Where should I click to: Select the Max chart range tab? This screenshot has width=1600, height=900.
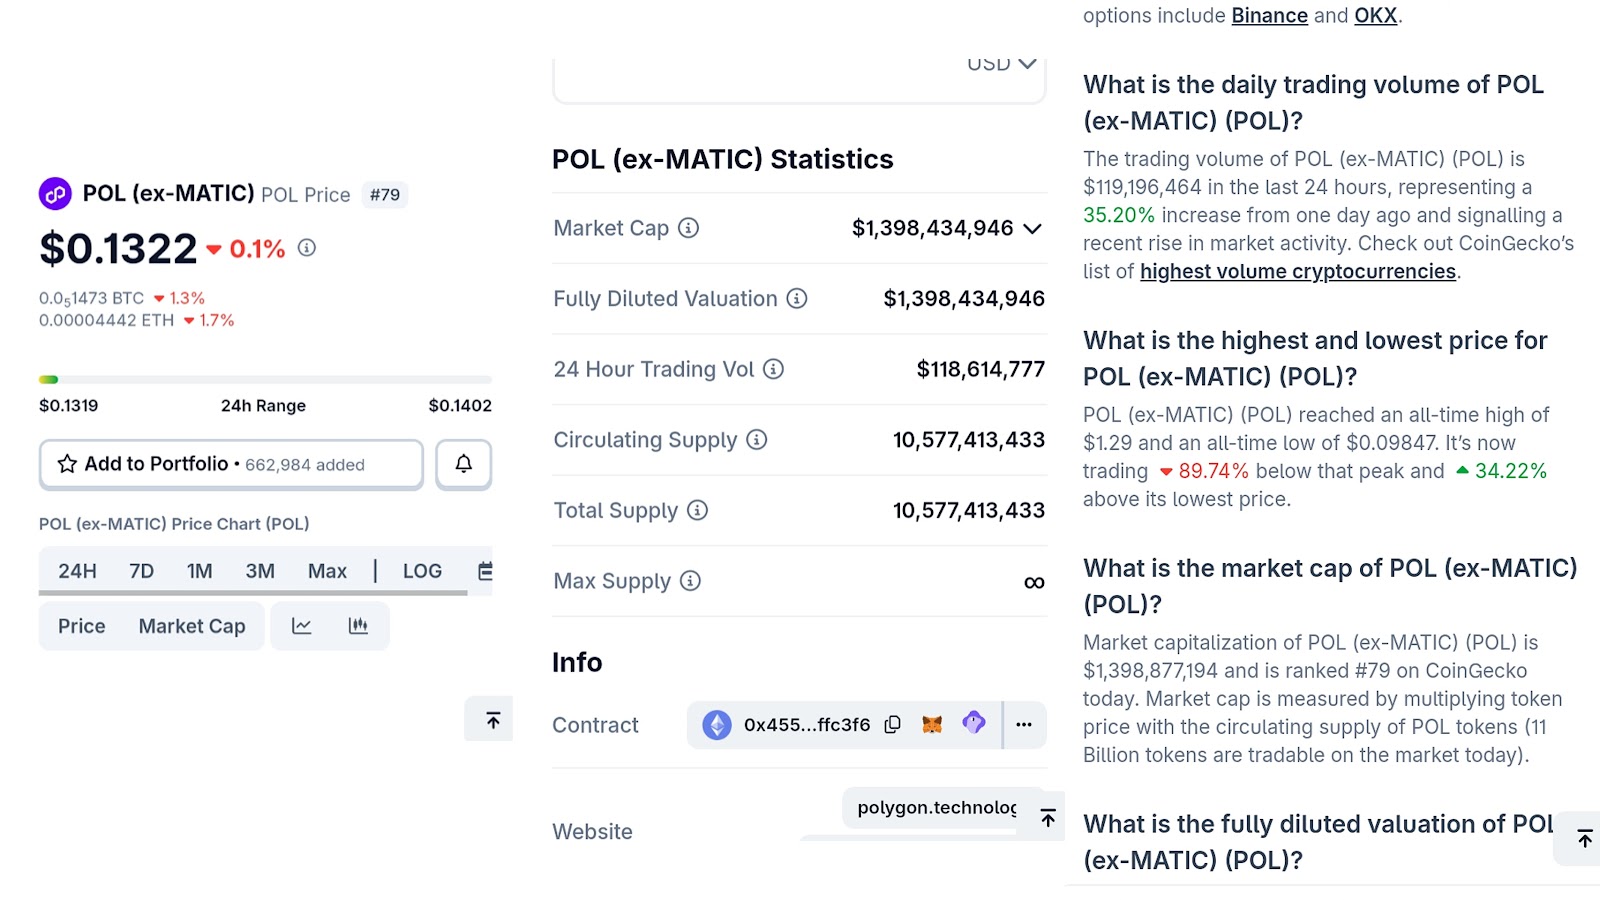click(327, 571)
